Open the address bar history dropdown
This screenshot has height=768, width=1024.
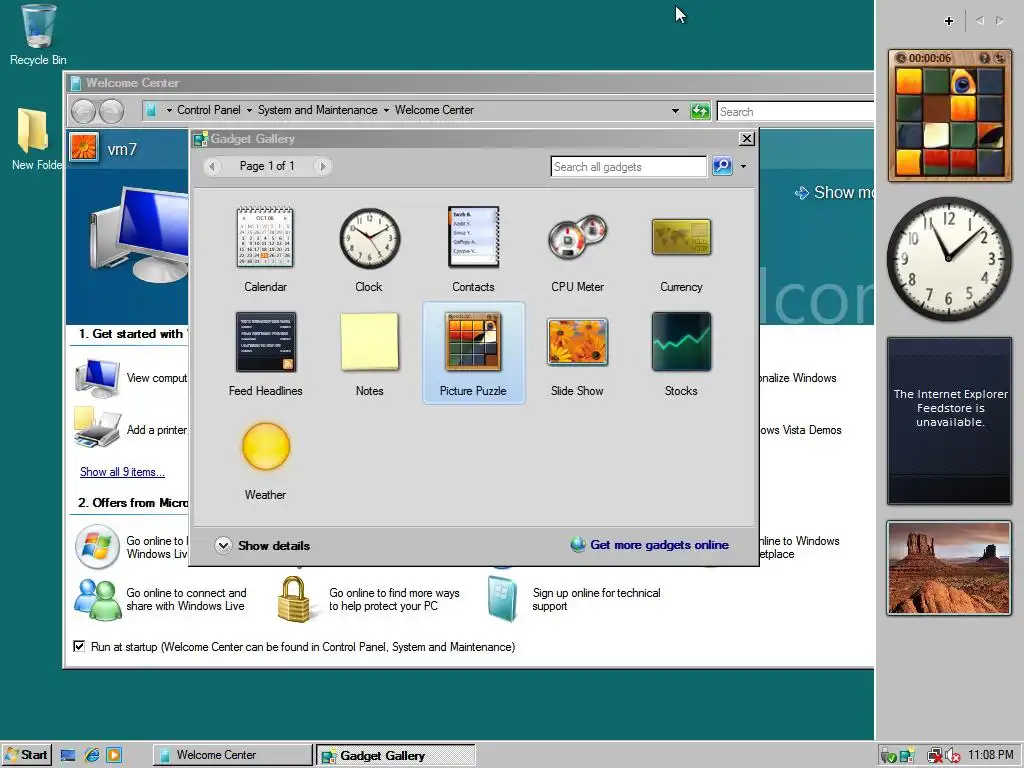(675, 111)
